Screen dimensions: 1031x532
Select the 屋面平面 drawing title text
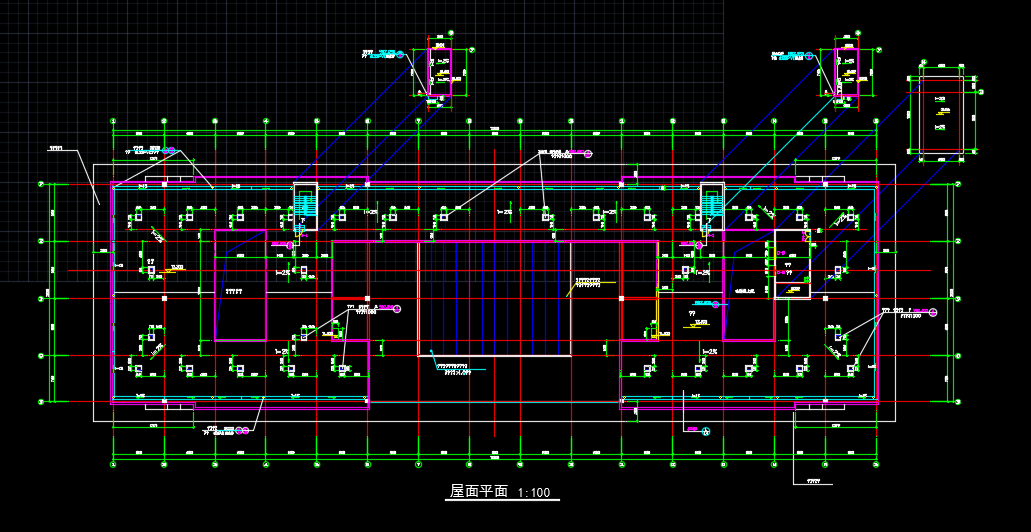479,491
